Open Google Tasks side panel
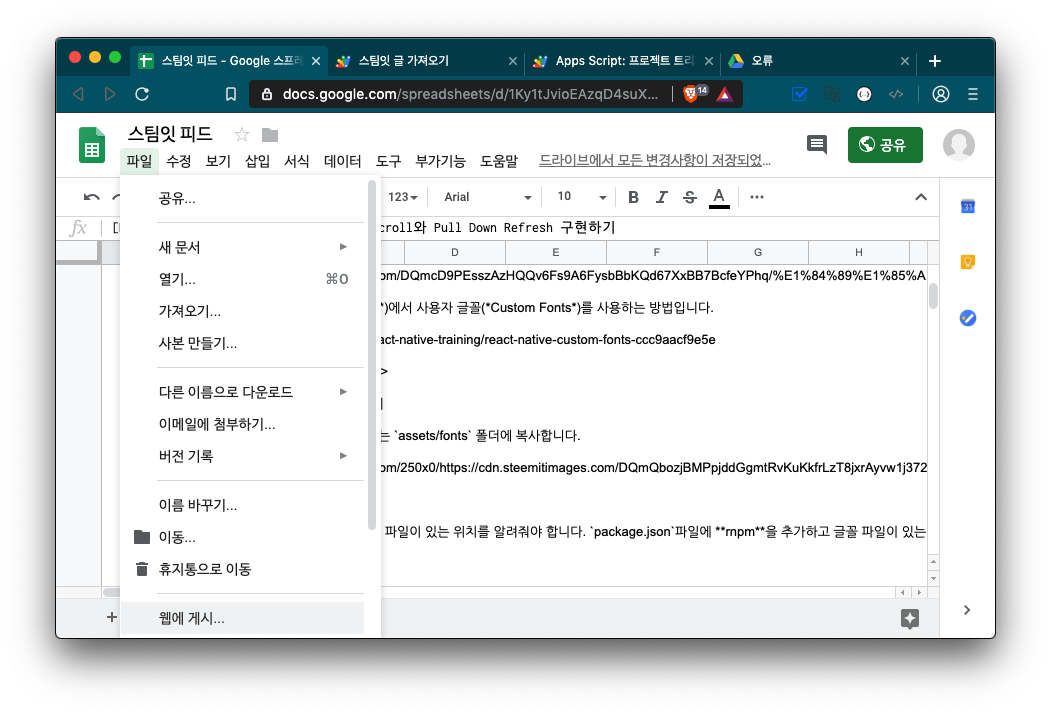The height and width of the screenshot is (712, 1051). (967, 318)
